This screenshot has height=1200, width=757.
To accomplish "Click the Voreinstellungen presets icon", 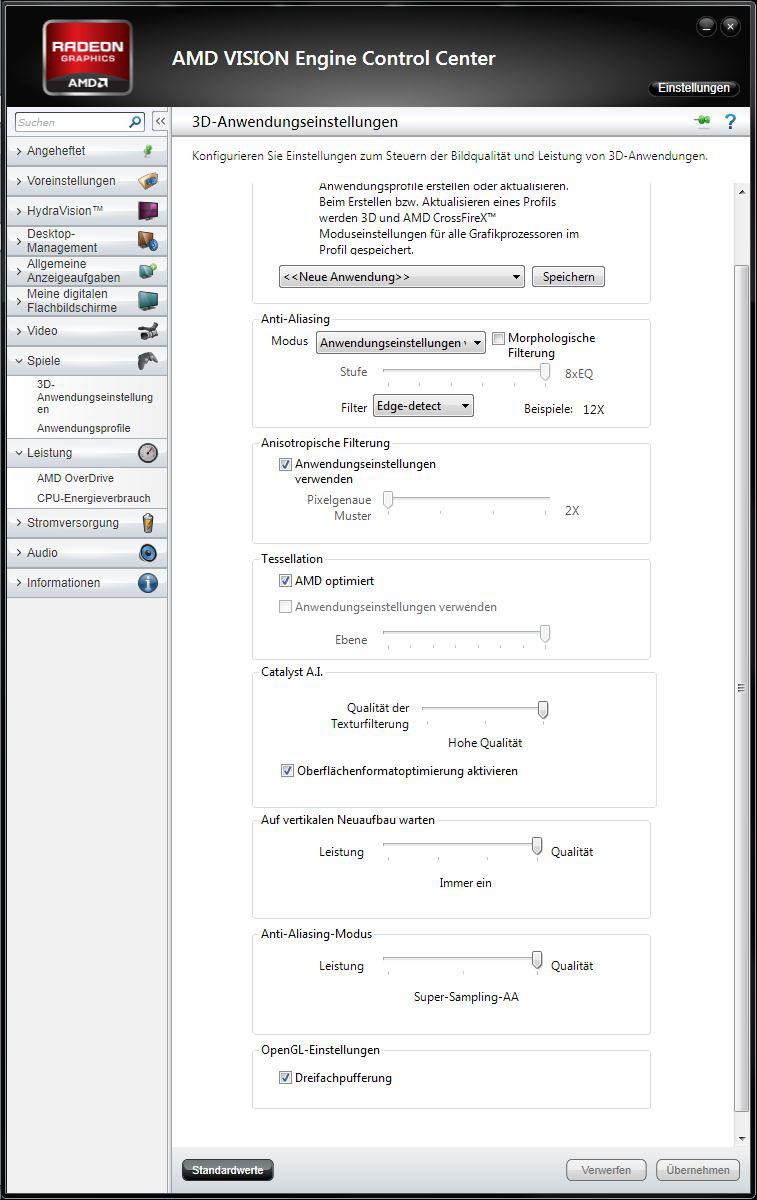I will (148, 181).
